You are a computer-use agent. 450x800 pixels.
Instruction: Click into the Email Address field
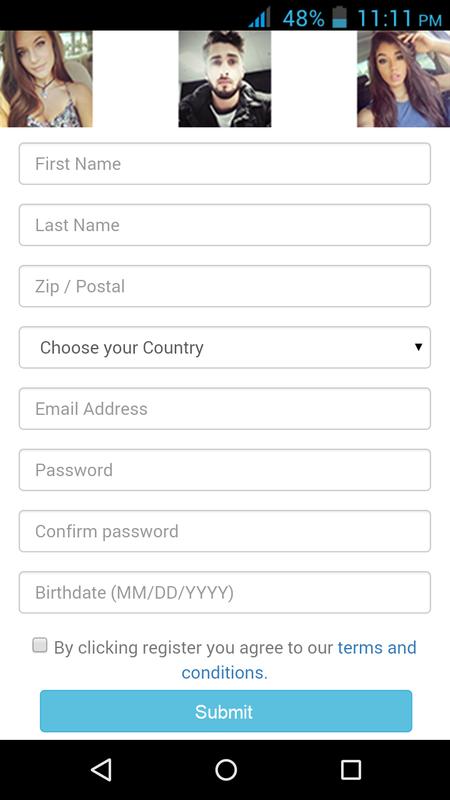225,409
